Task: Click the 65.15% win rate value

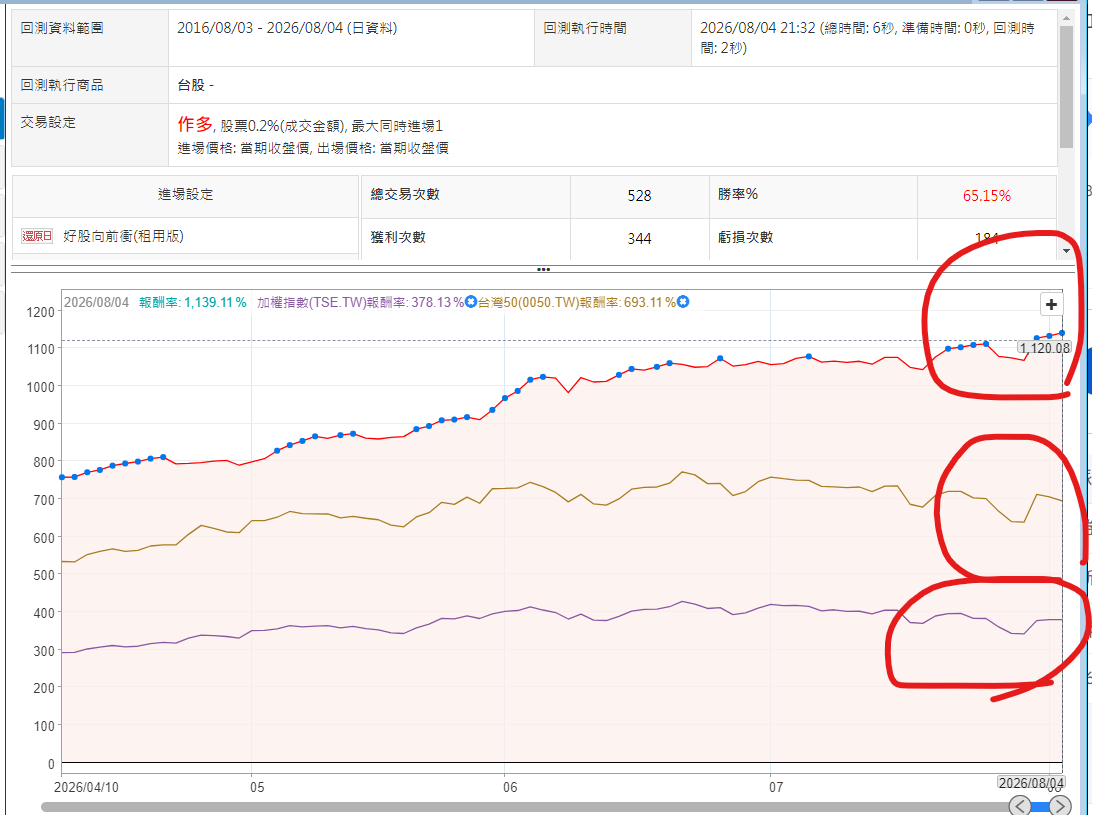Action: [987, 196]
